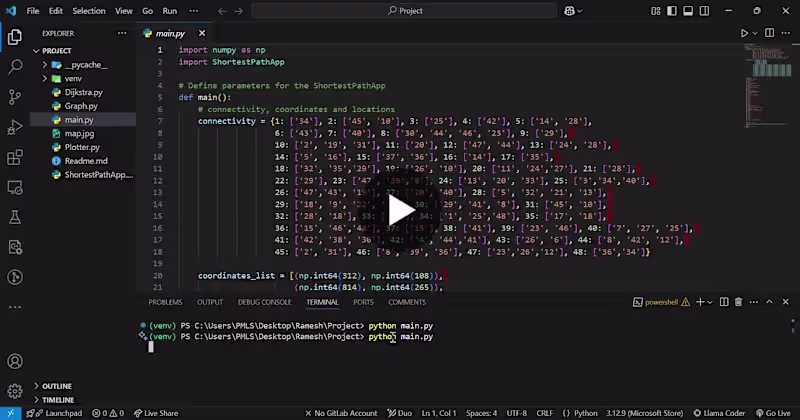The height and width of the screenshot is (420, 800).
Task: Show more menu bar items
Action: tap(194, 11)
